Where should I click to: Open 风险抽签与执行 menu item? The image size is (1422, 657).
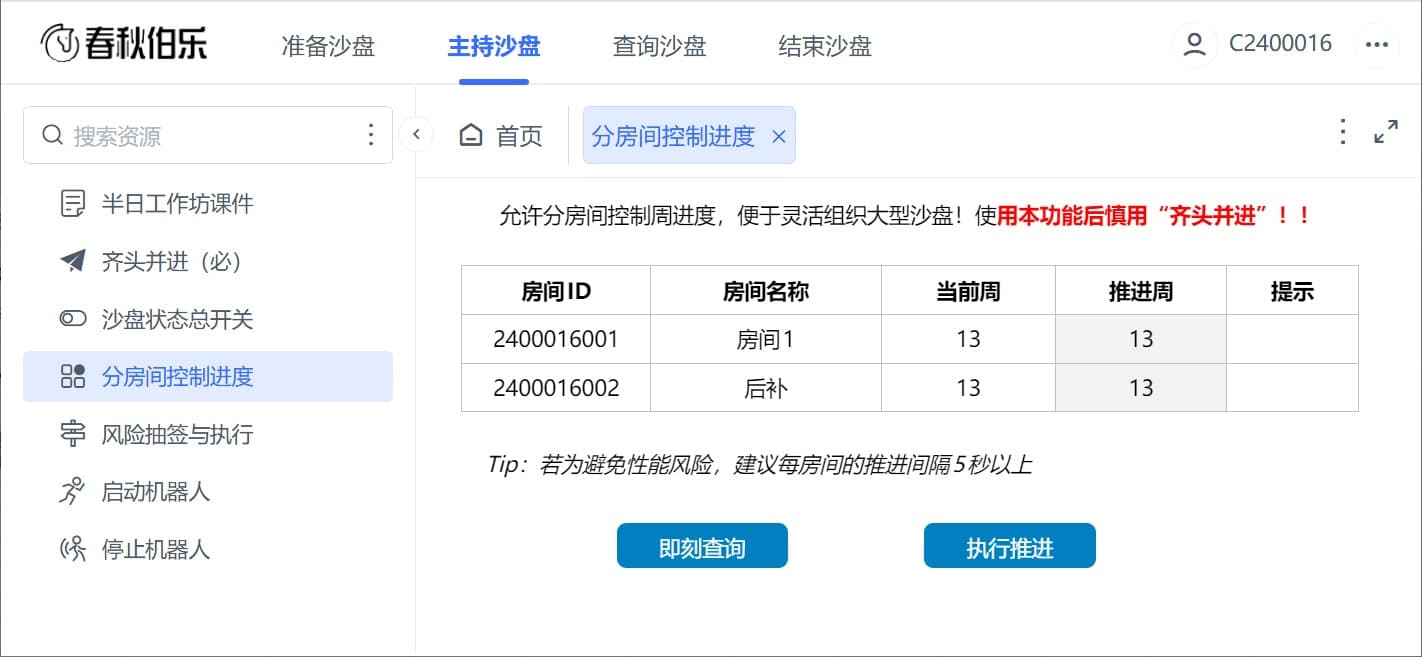(x=208, y=434)
